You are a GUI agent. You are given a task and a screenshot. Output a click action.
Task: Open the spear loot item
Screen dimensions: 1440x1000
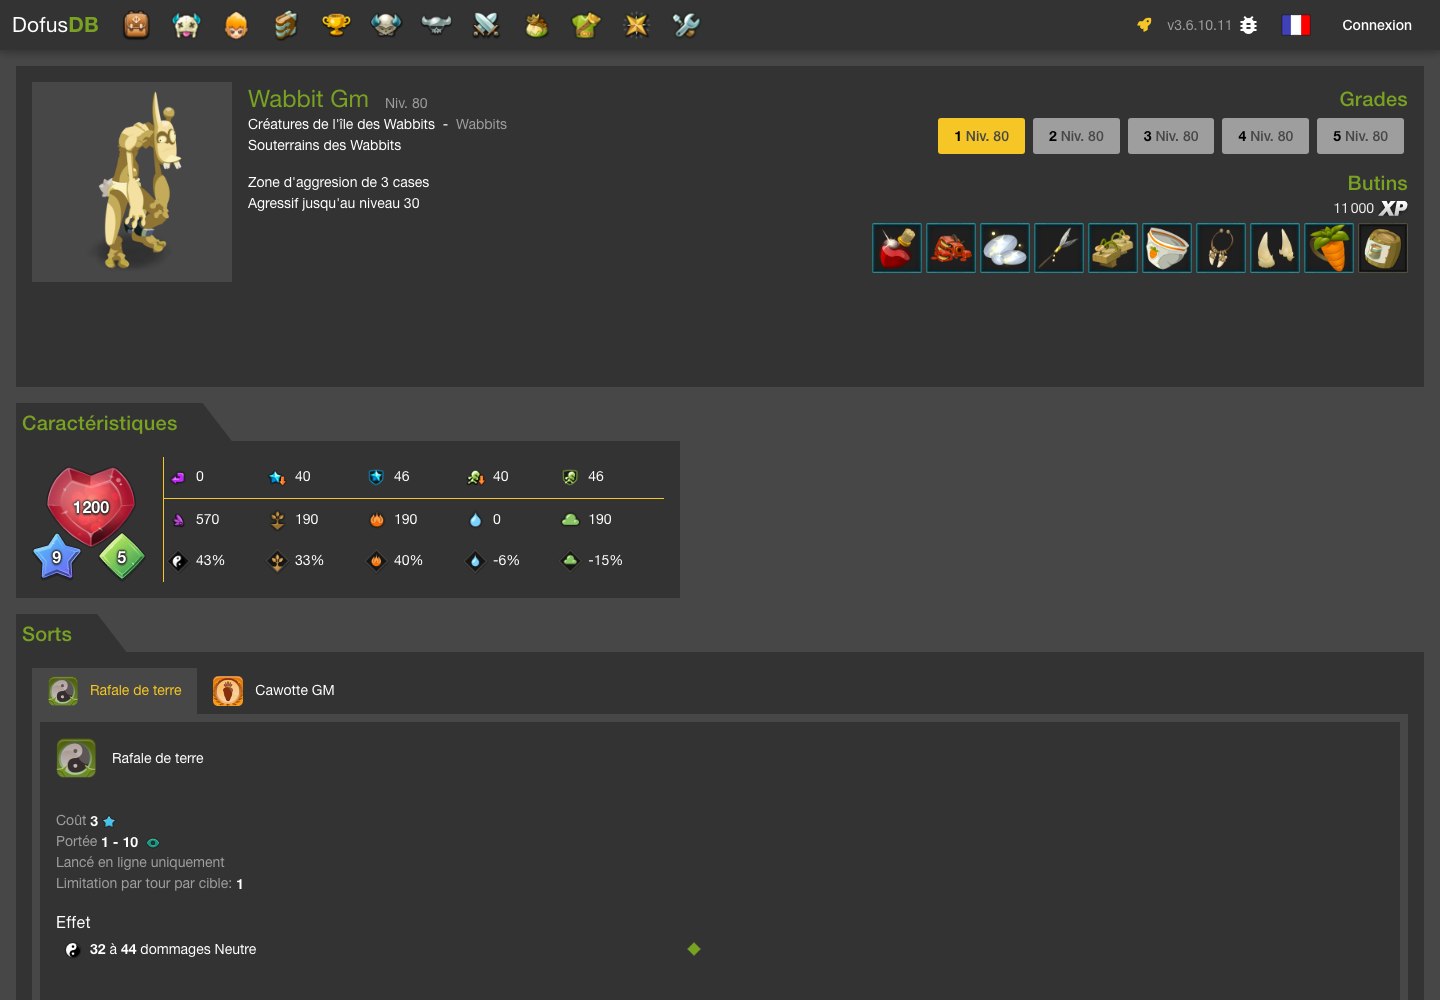coord(1059,248)
